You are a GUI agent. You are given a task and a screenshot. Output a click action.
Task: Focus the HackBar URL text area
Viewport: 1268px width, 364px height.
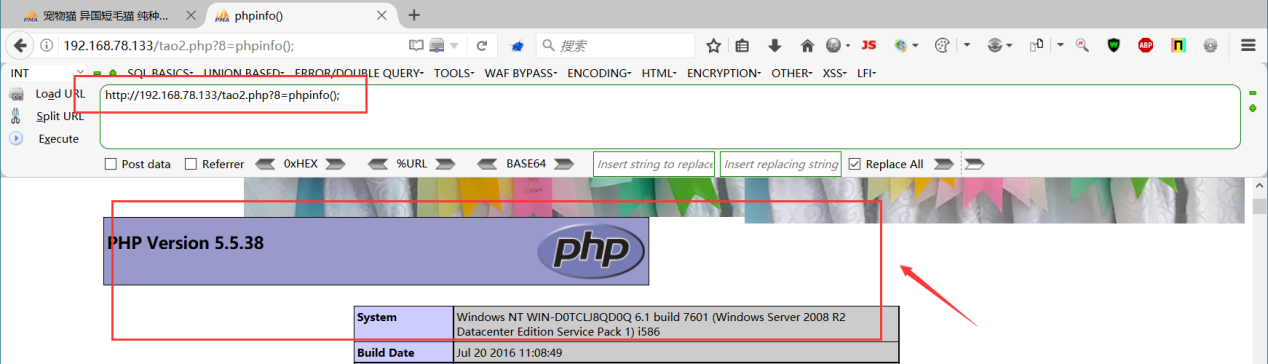coord(670,116)
